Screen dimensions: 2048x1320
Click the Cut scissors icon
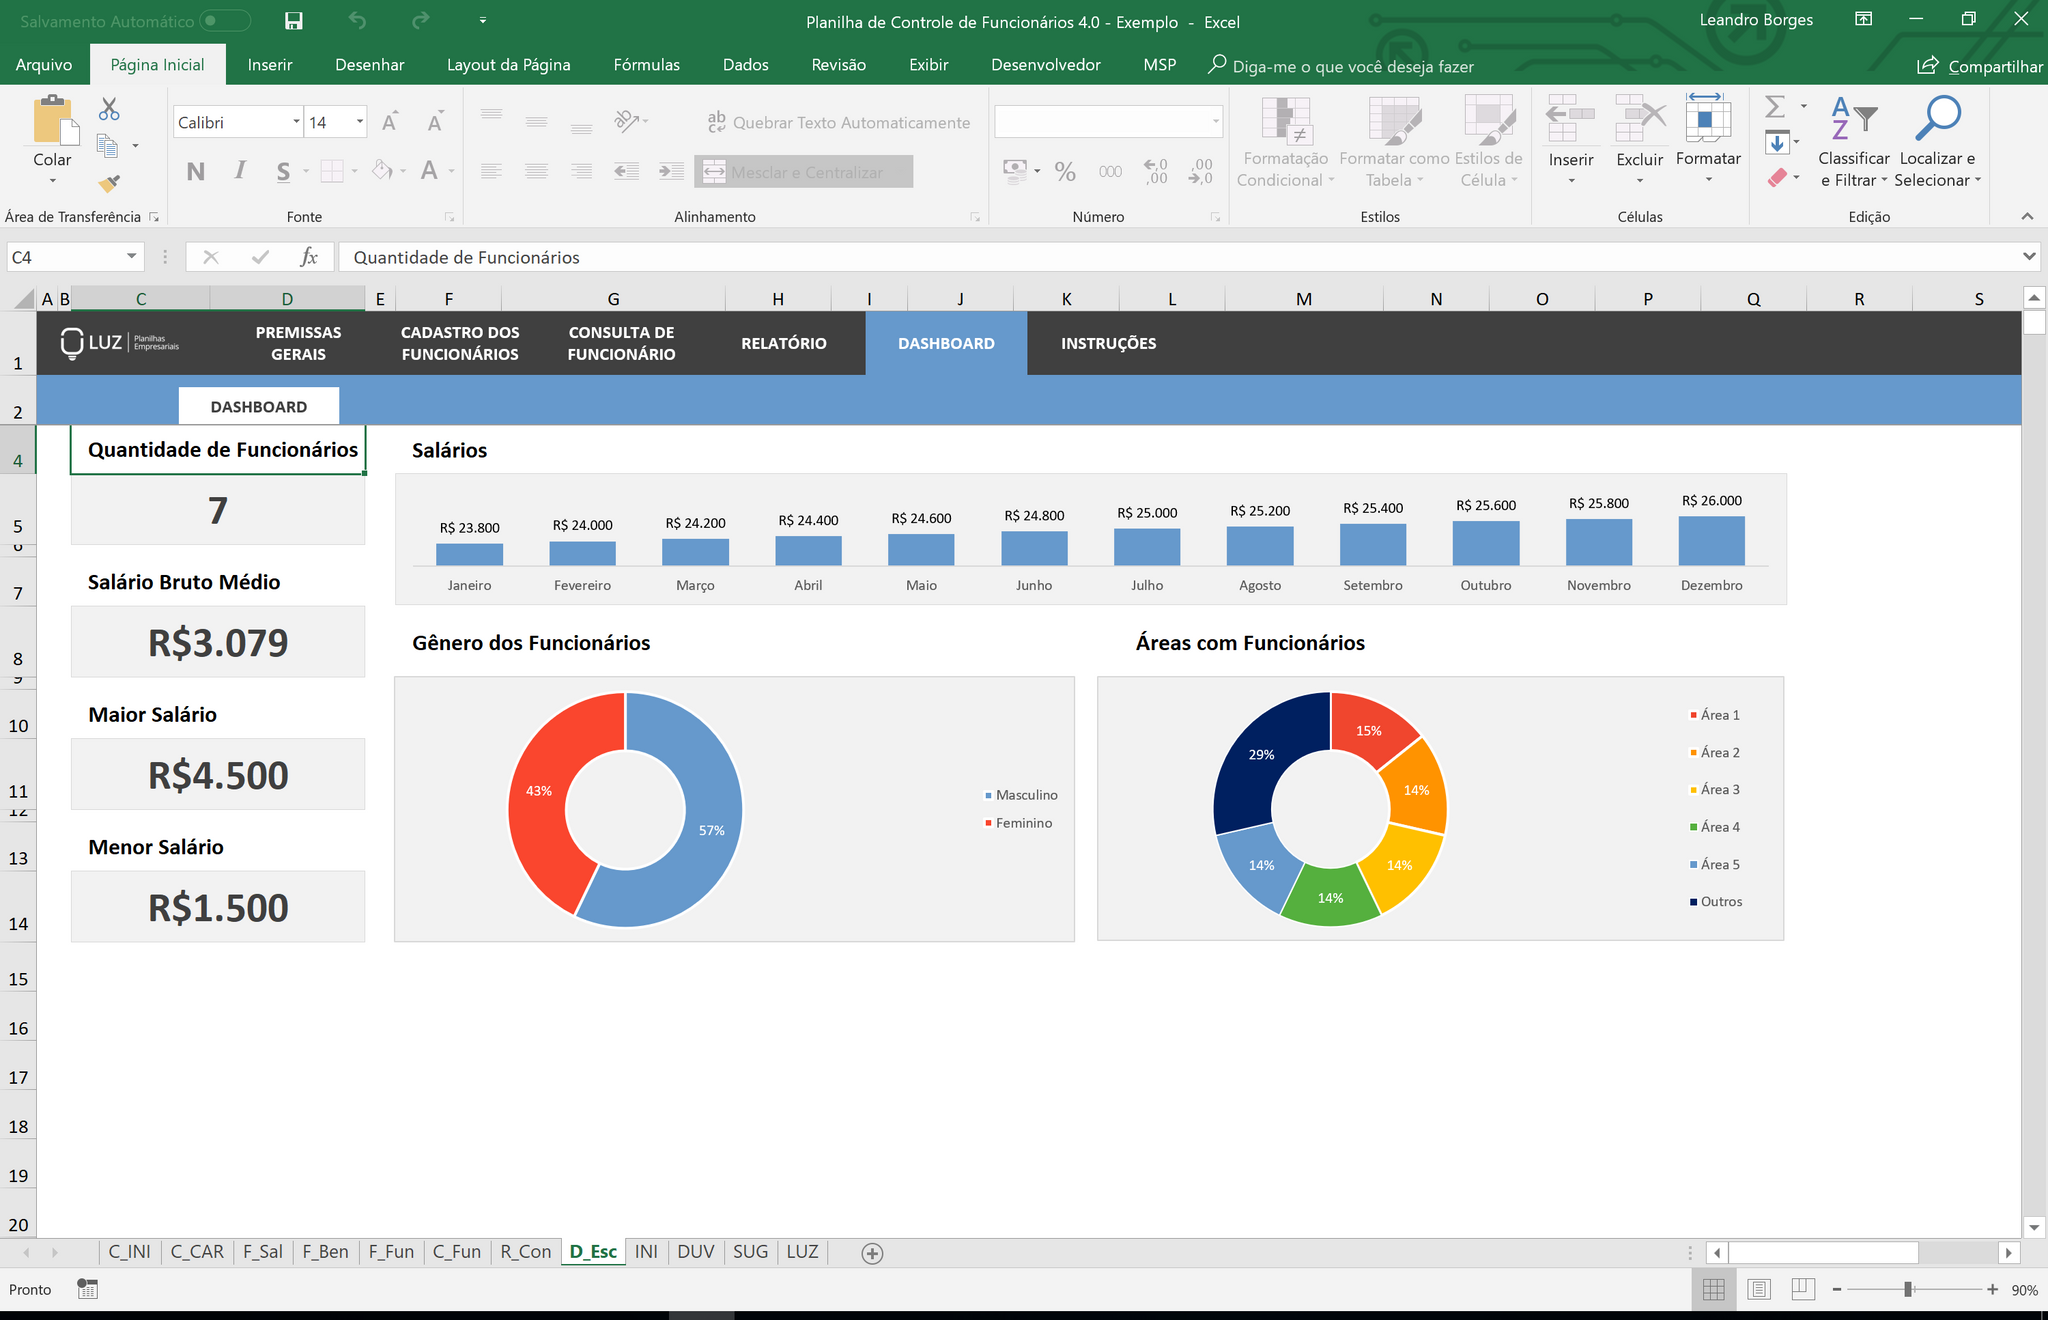coord(109,109)
